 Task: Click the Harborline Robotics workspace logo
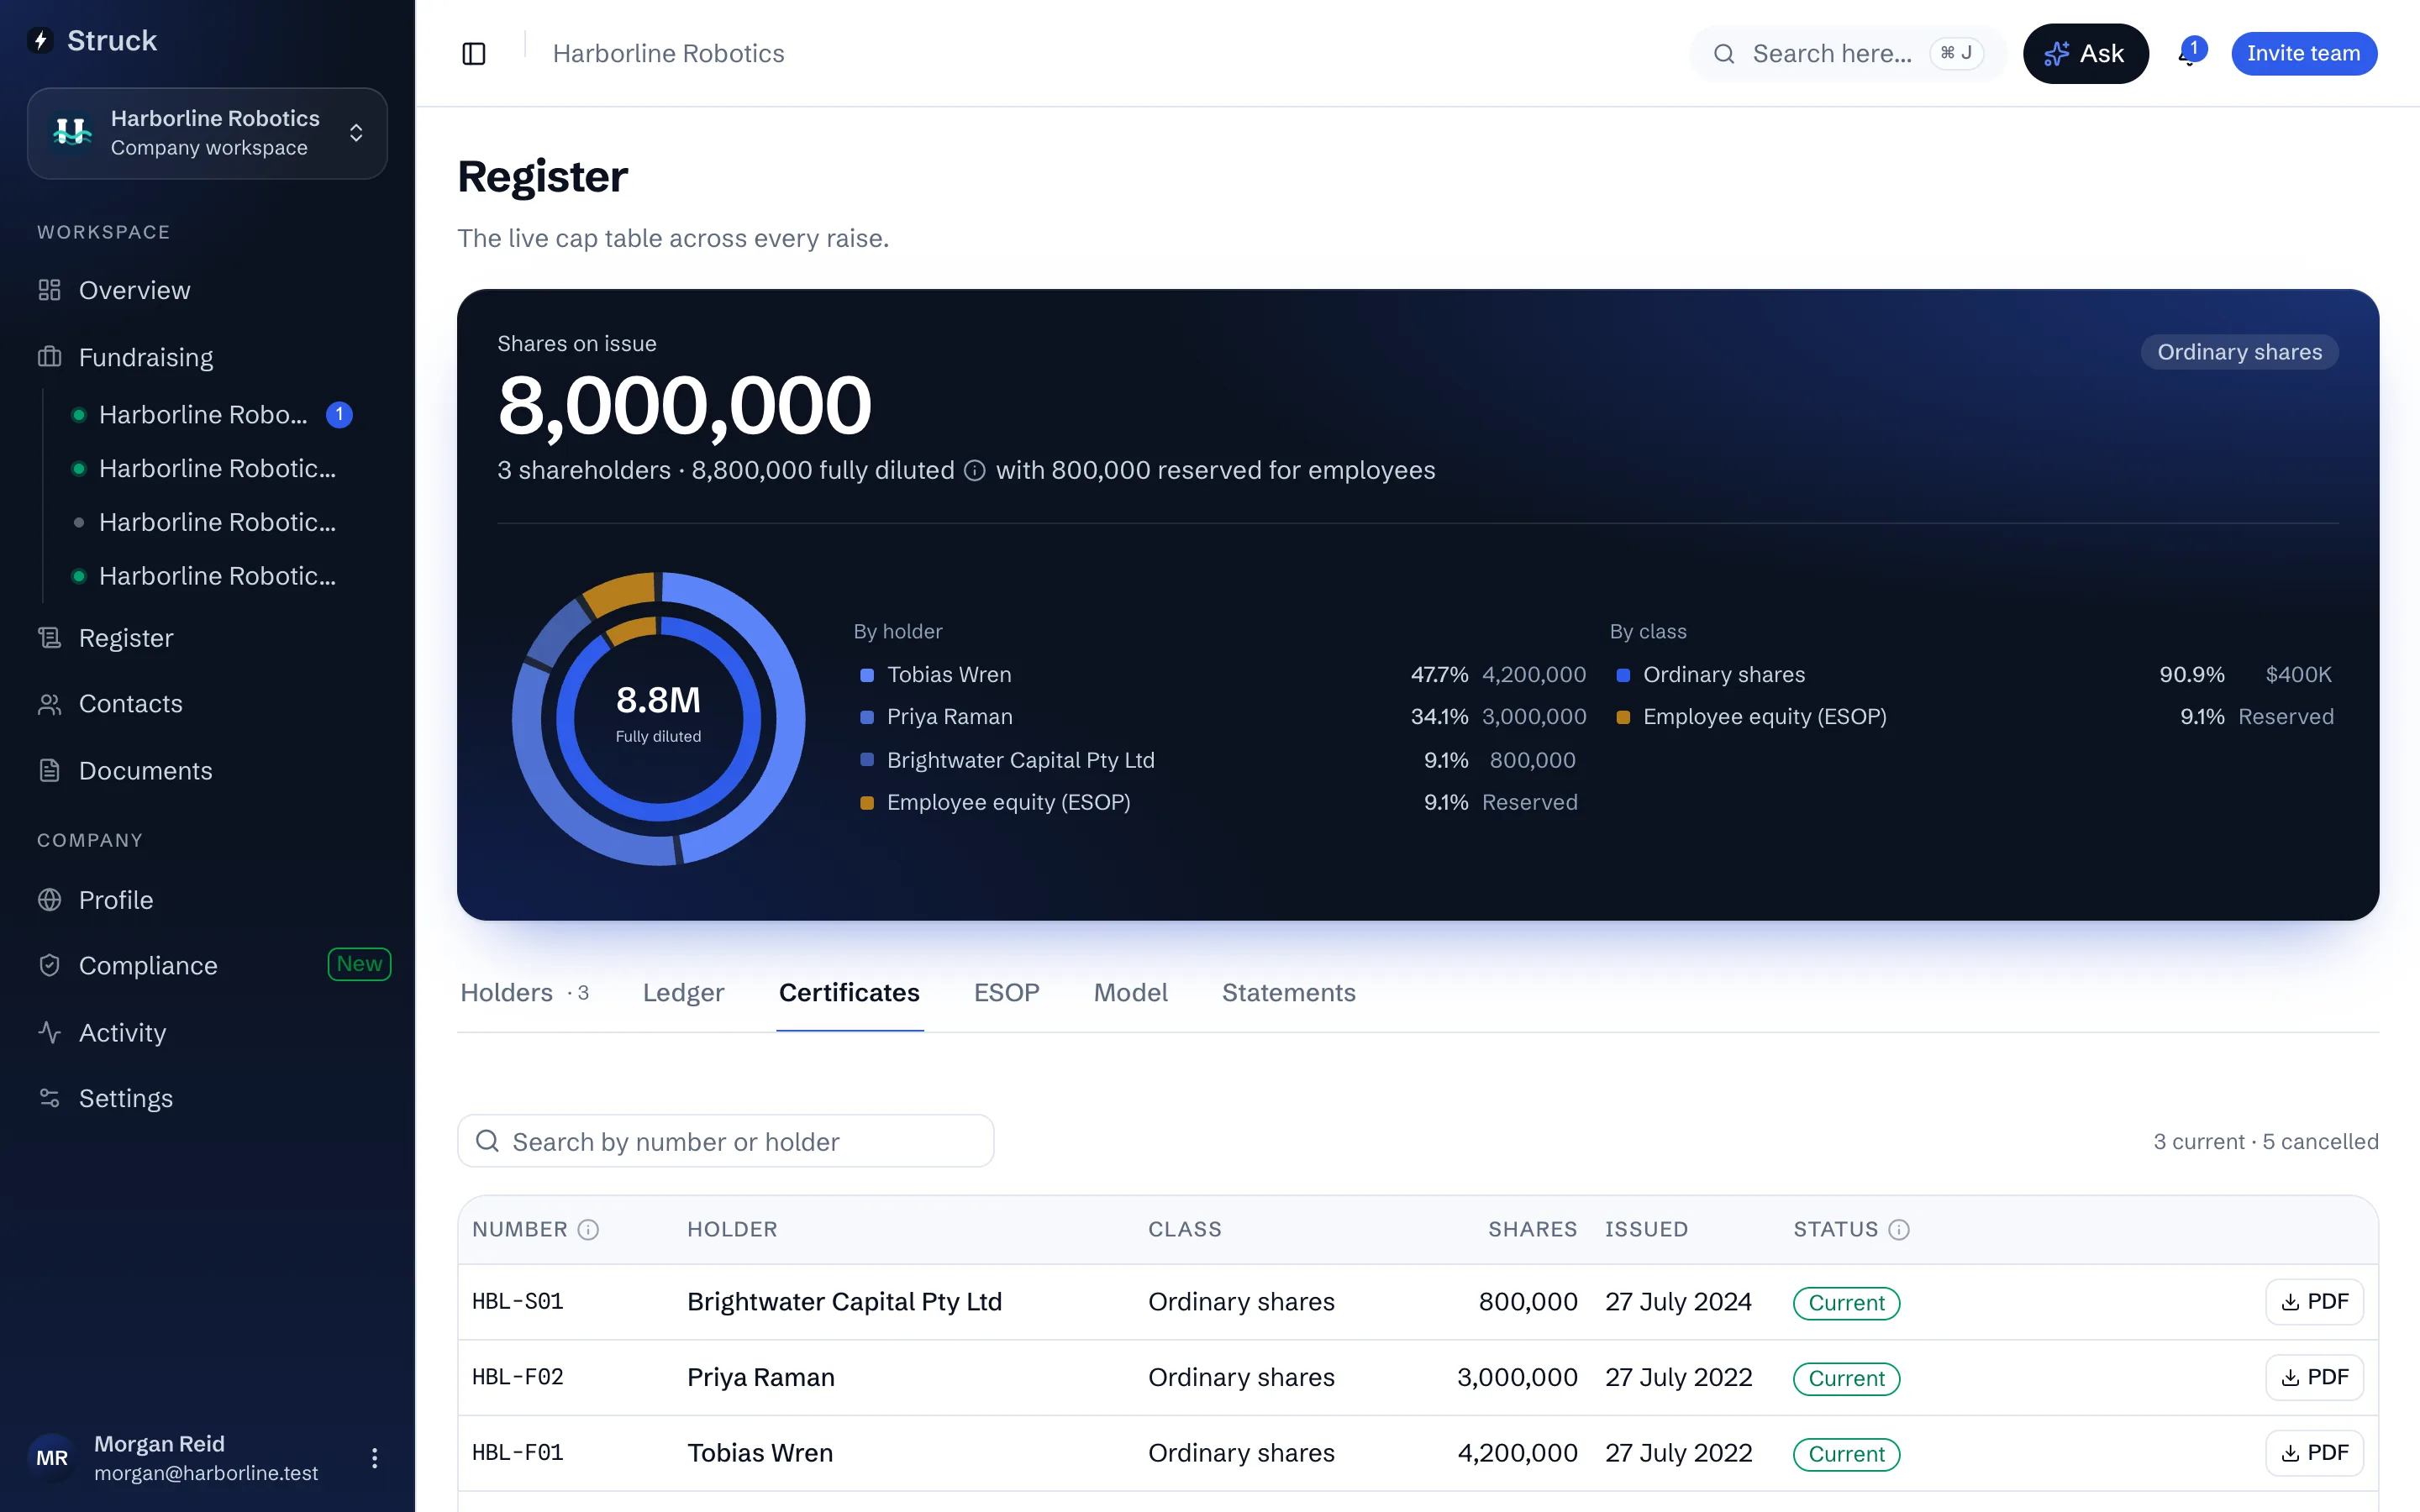[x=72, y=133]
